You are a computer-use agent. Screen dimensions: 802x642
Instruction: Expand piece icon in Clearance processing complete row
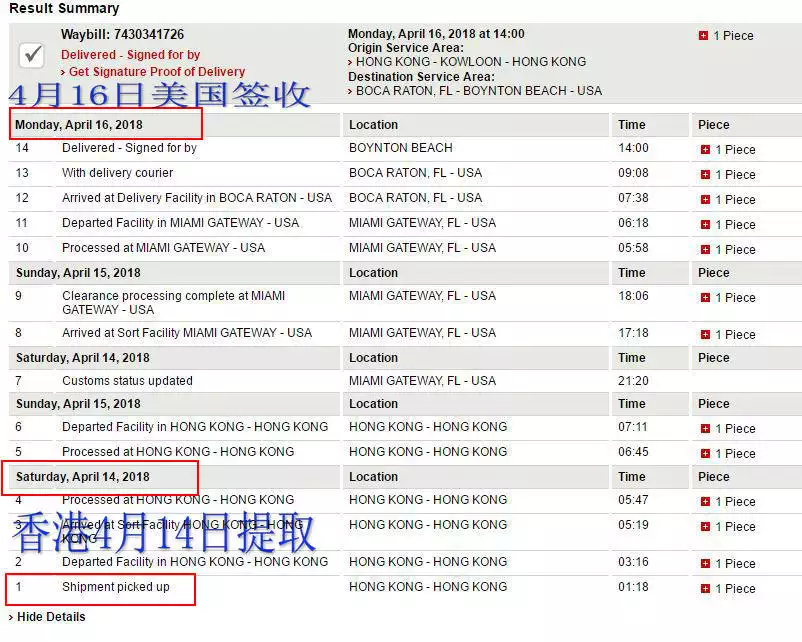[x=705, y=298]
